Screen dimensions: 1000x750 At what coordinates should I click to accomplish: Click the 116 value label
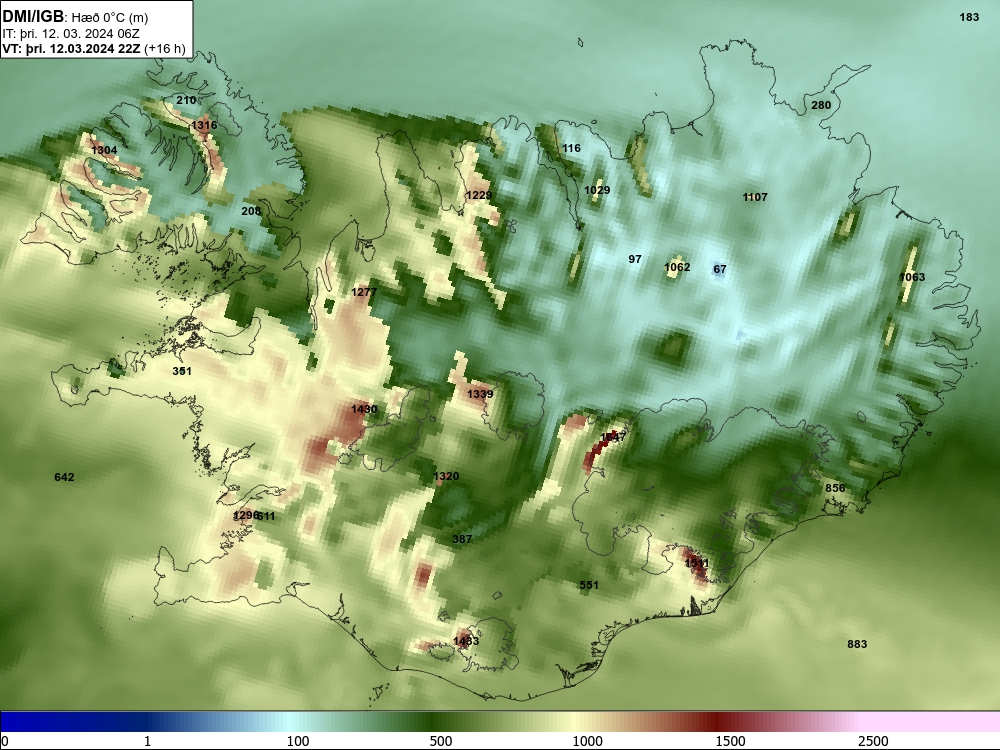(571, 149)
